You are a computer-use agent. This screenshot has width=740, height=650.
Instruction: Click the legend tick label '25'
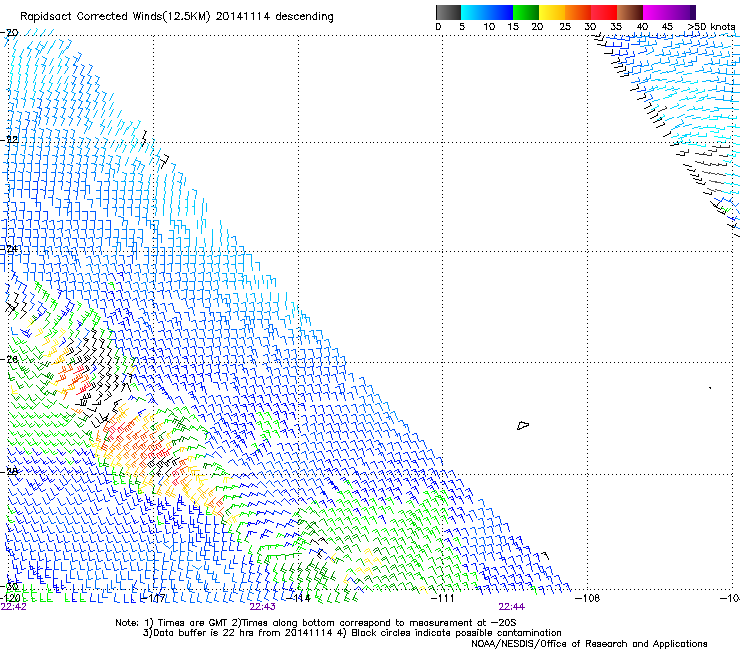coord(565,27)
